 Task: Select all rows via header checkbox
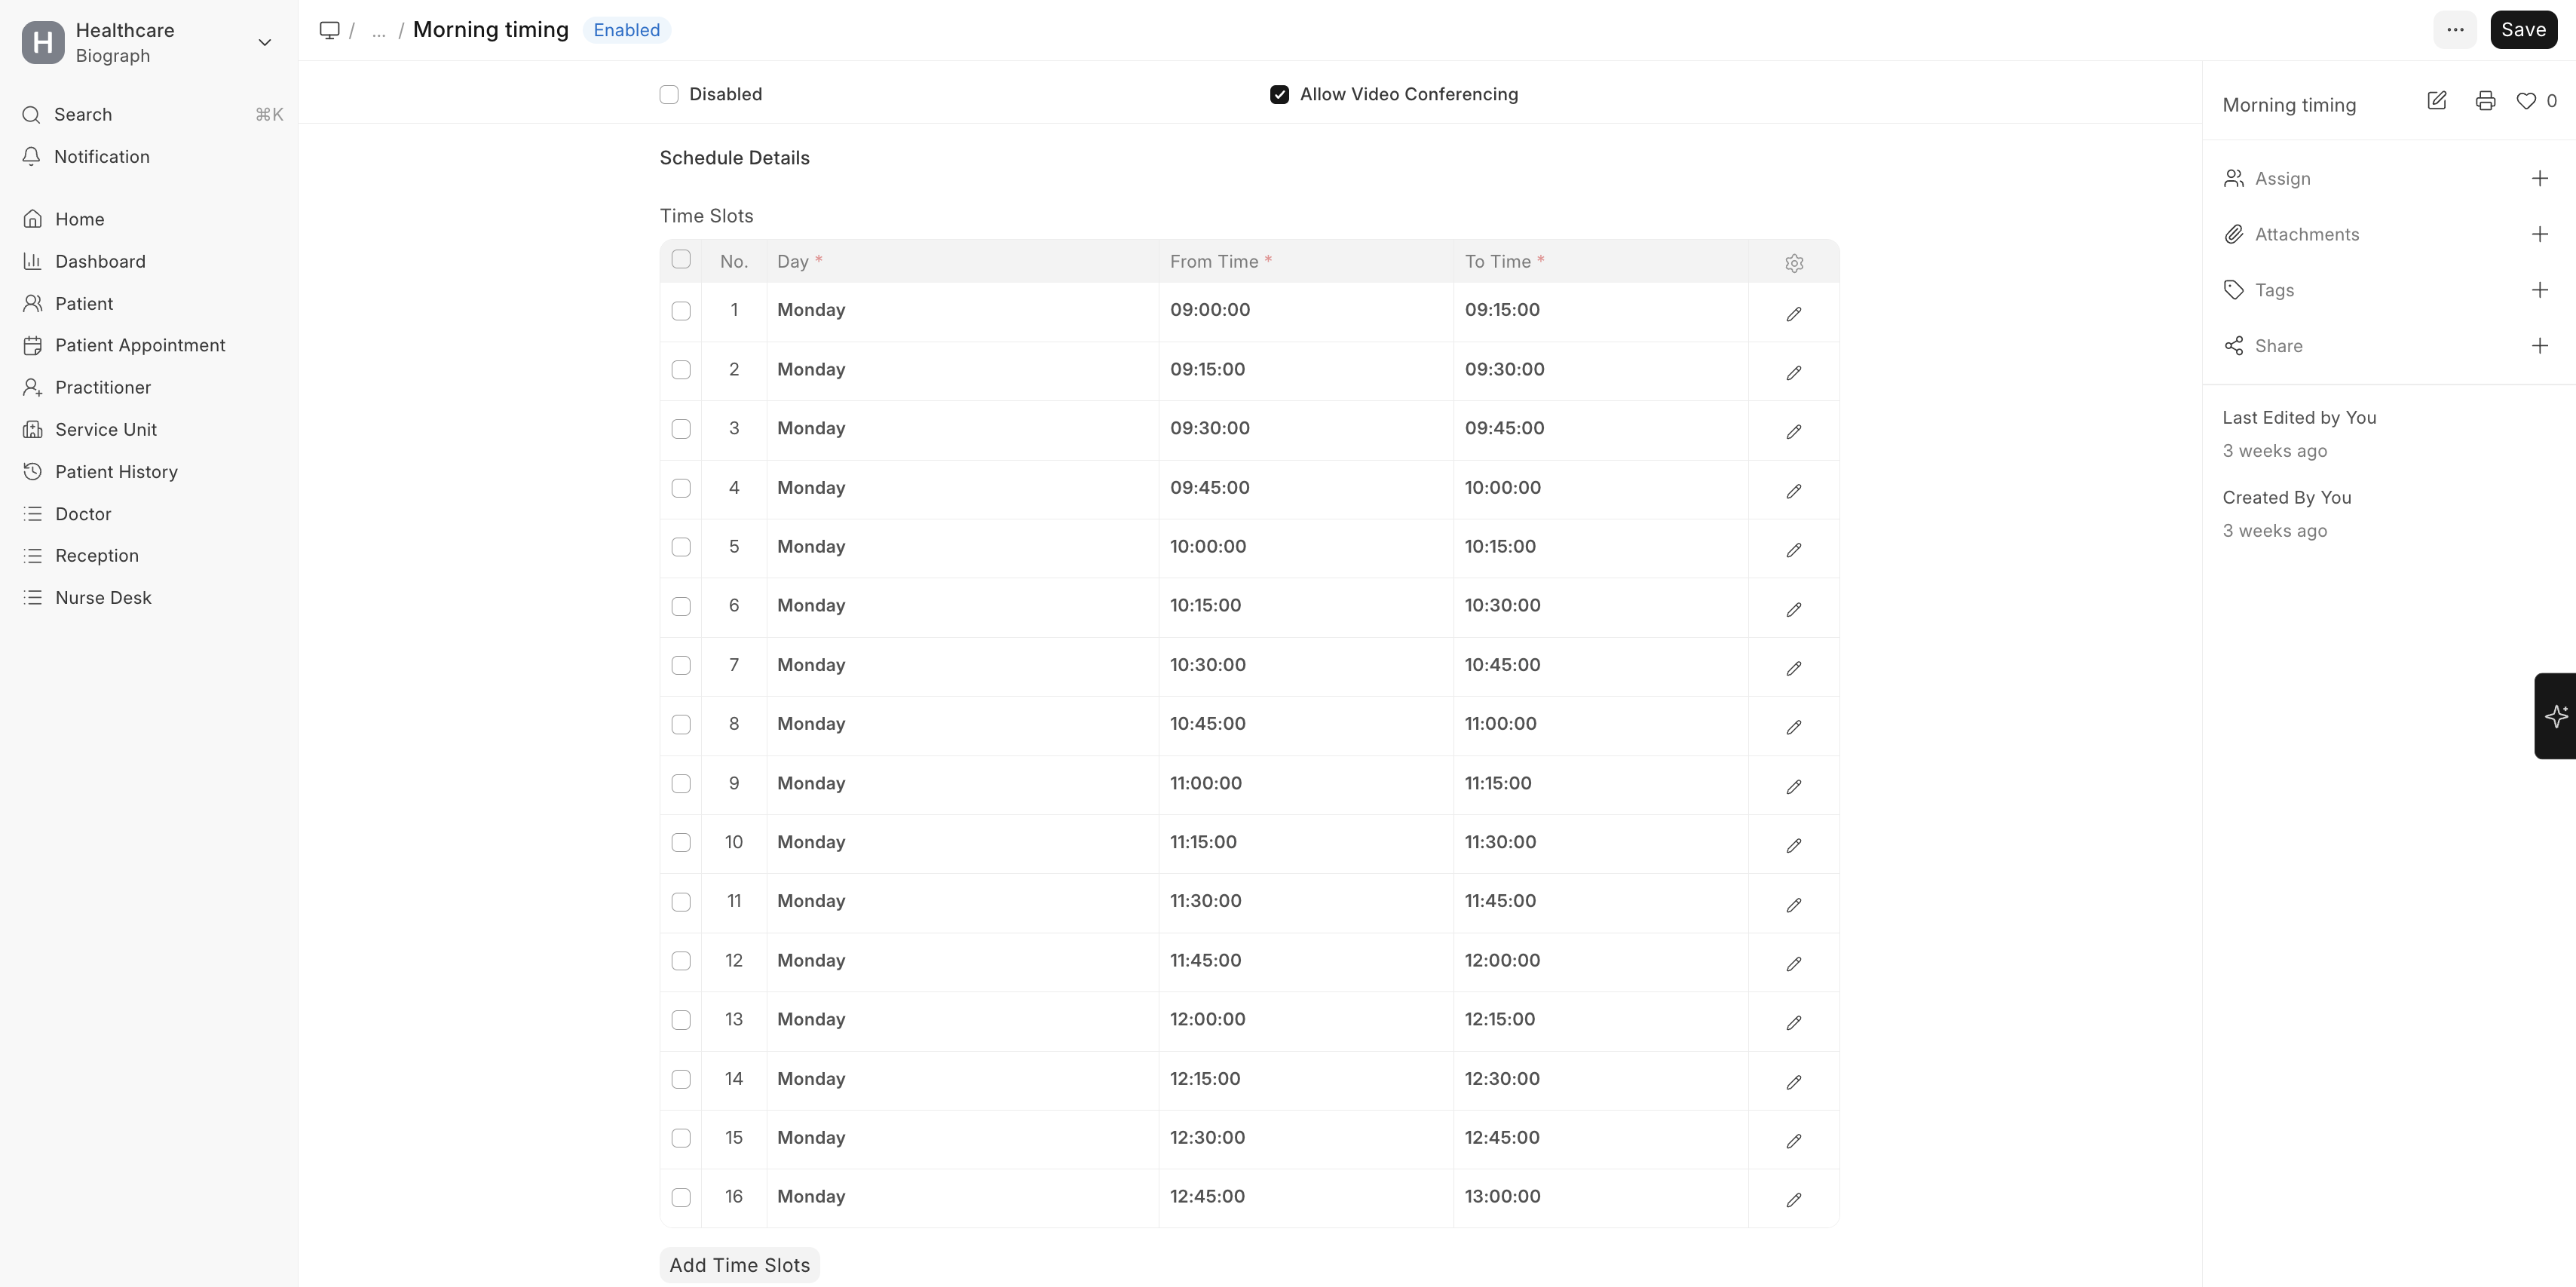click(681, 260)
